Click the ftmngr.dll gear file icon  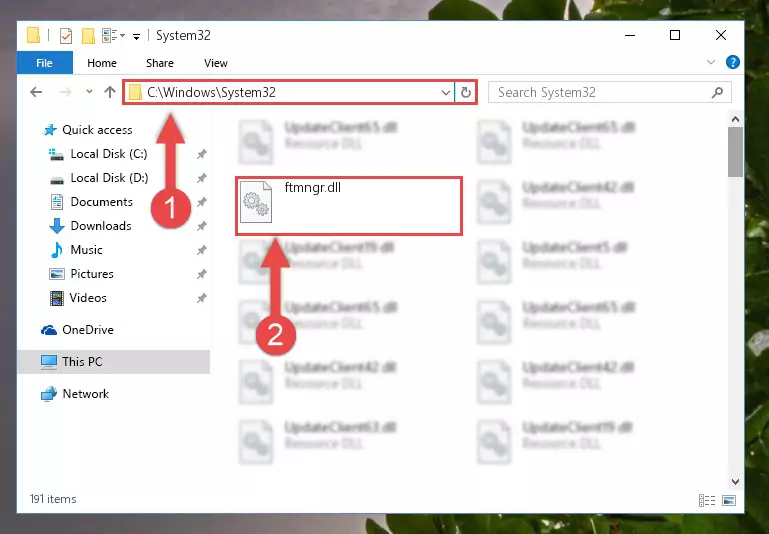[x=256, y=202]
